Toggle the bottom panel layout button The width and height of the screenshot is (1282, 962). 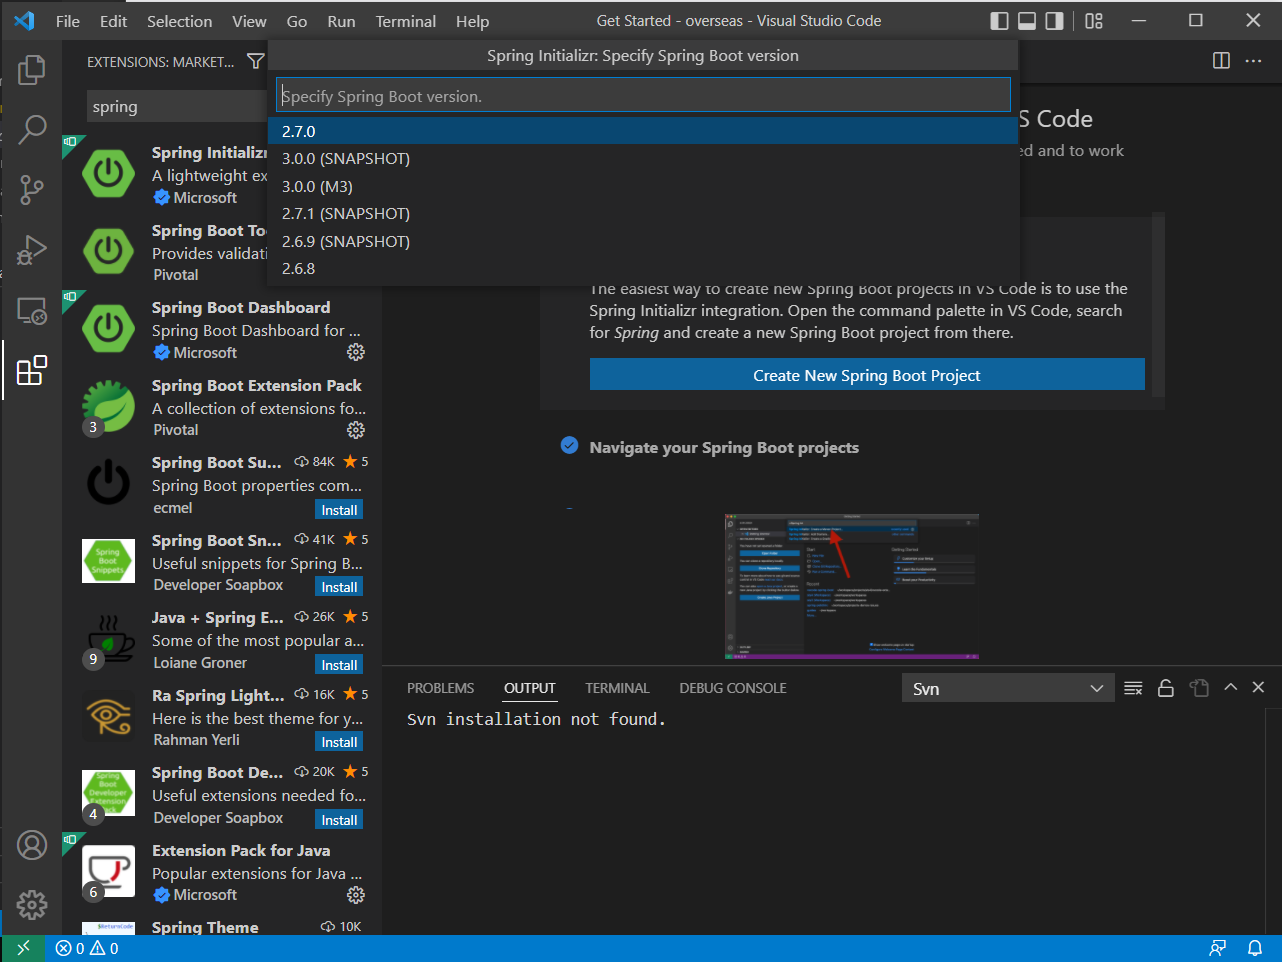(x=1027, y=21)
